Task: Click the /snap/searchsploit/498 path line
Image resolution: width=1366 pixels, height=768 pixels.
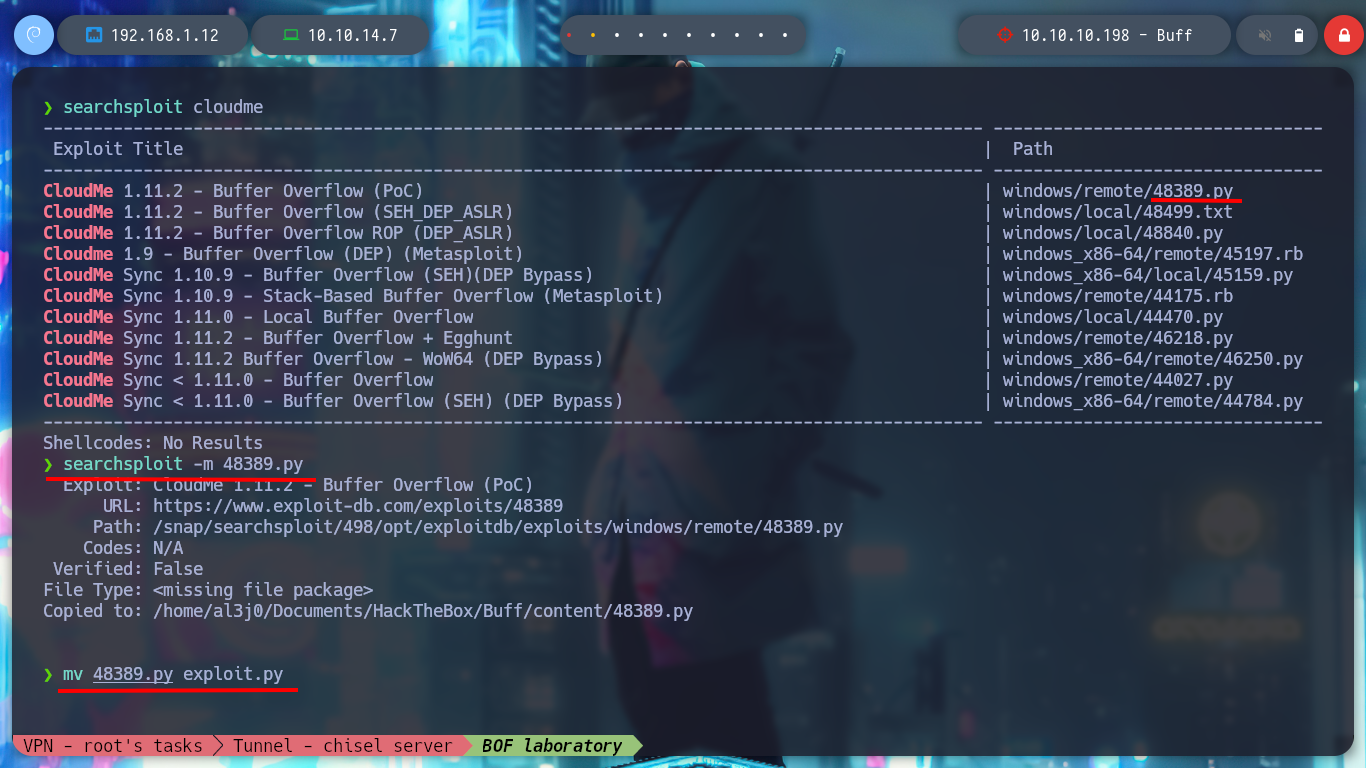Action: coord(468,527)
